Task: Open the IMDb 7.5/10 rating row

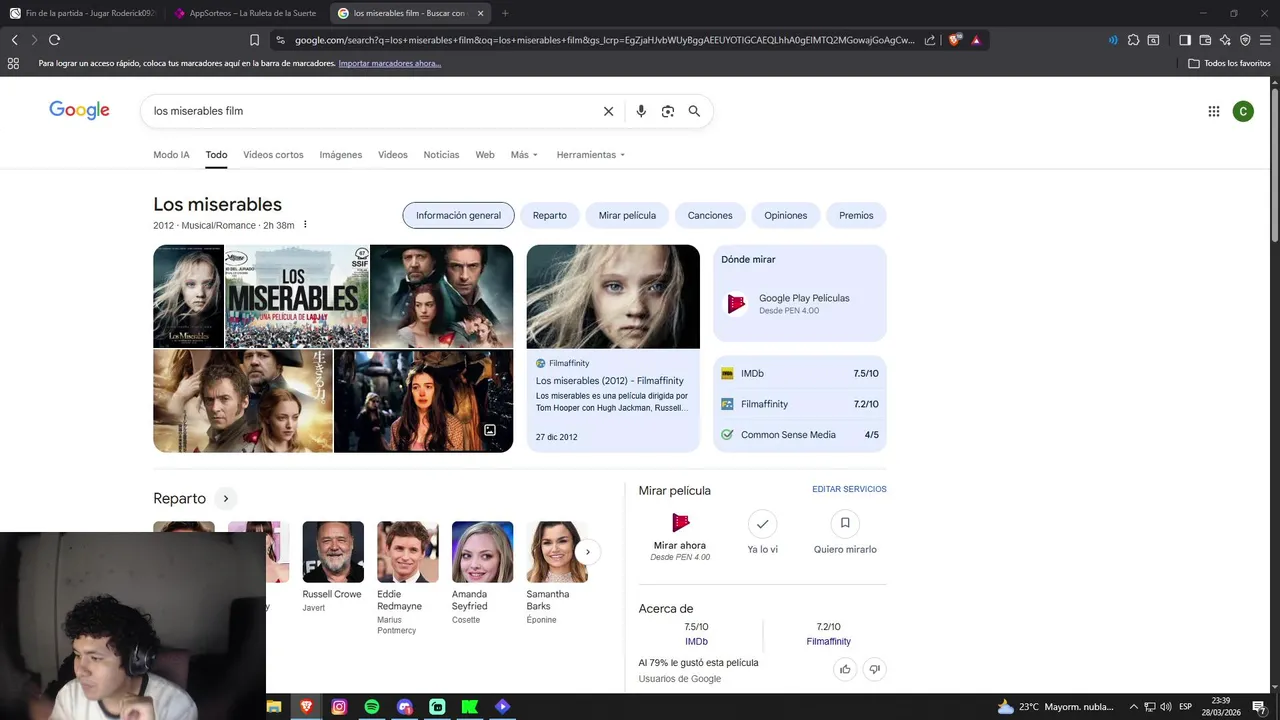Action: [800, 373]
